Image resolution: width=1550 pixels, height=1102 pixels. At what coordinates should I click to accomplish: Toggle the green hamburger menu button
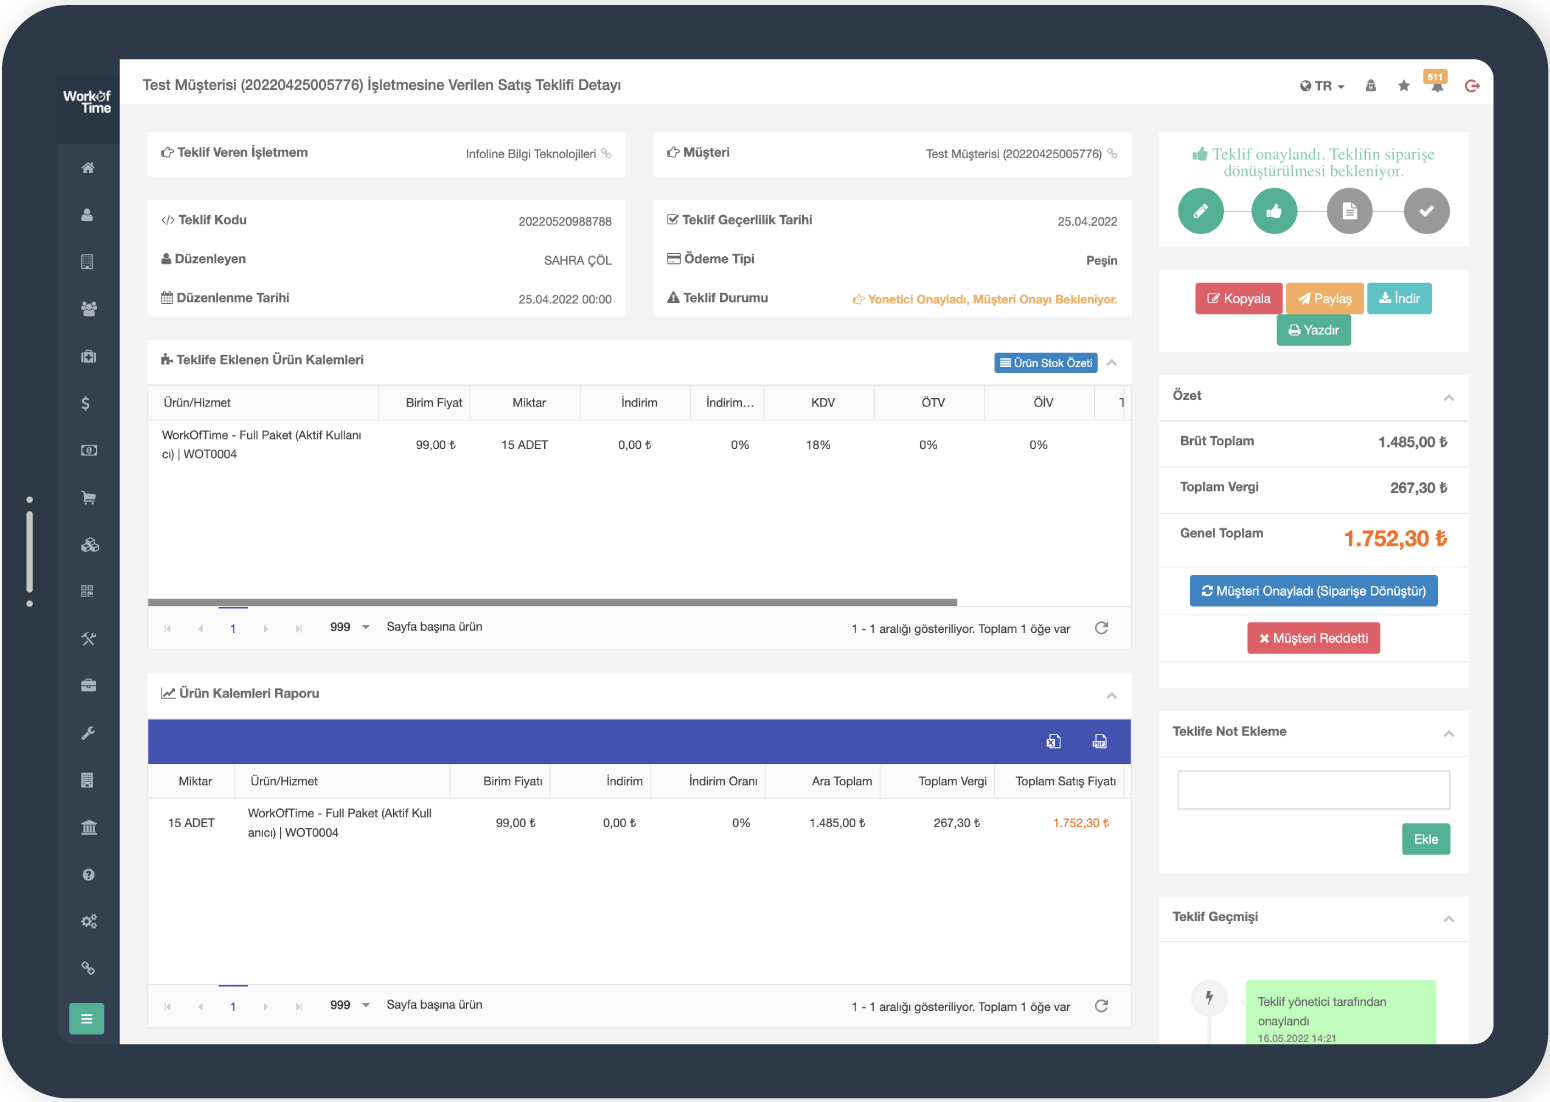(x=87, y=1019)
